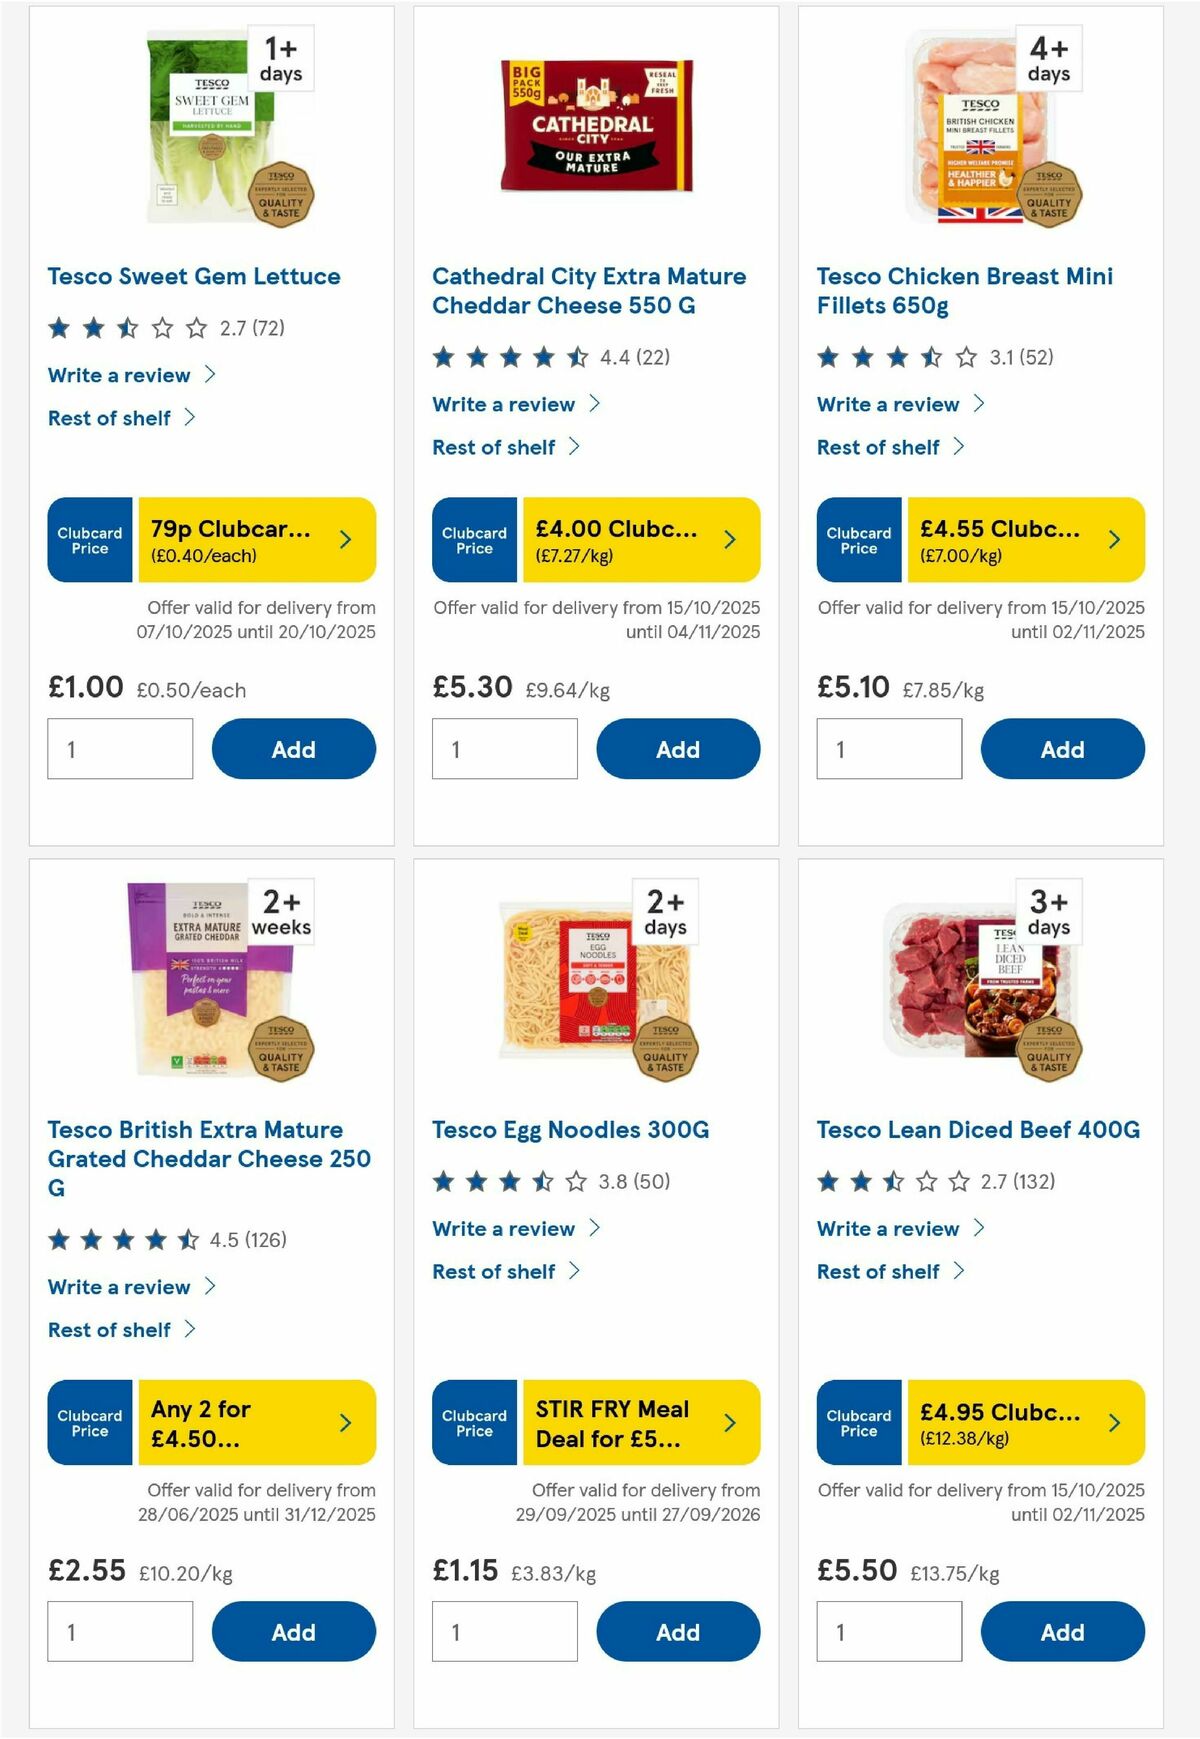The height and width of the screenshot is (1739, 1200).
Task: Add Cathedral City Extra Mature Cheddar to basket
Action: click(678, 748)
